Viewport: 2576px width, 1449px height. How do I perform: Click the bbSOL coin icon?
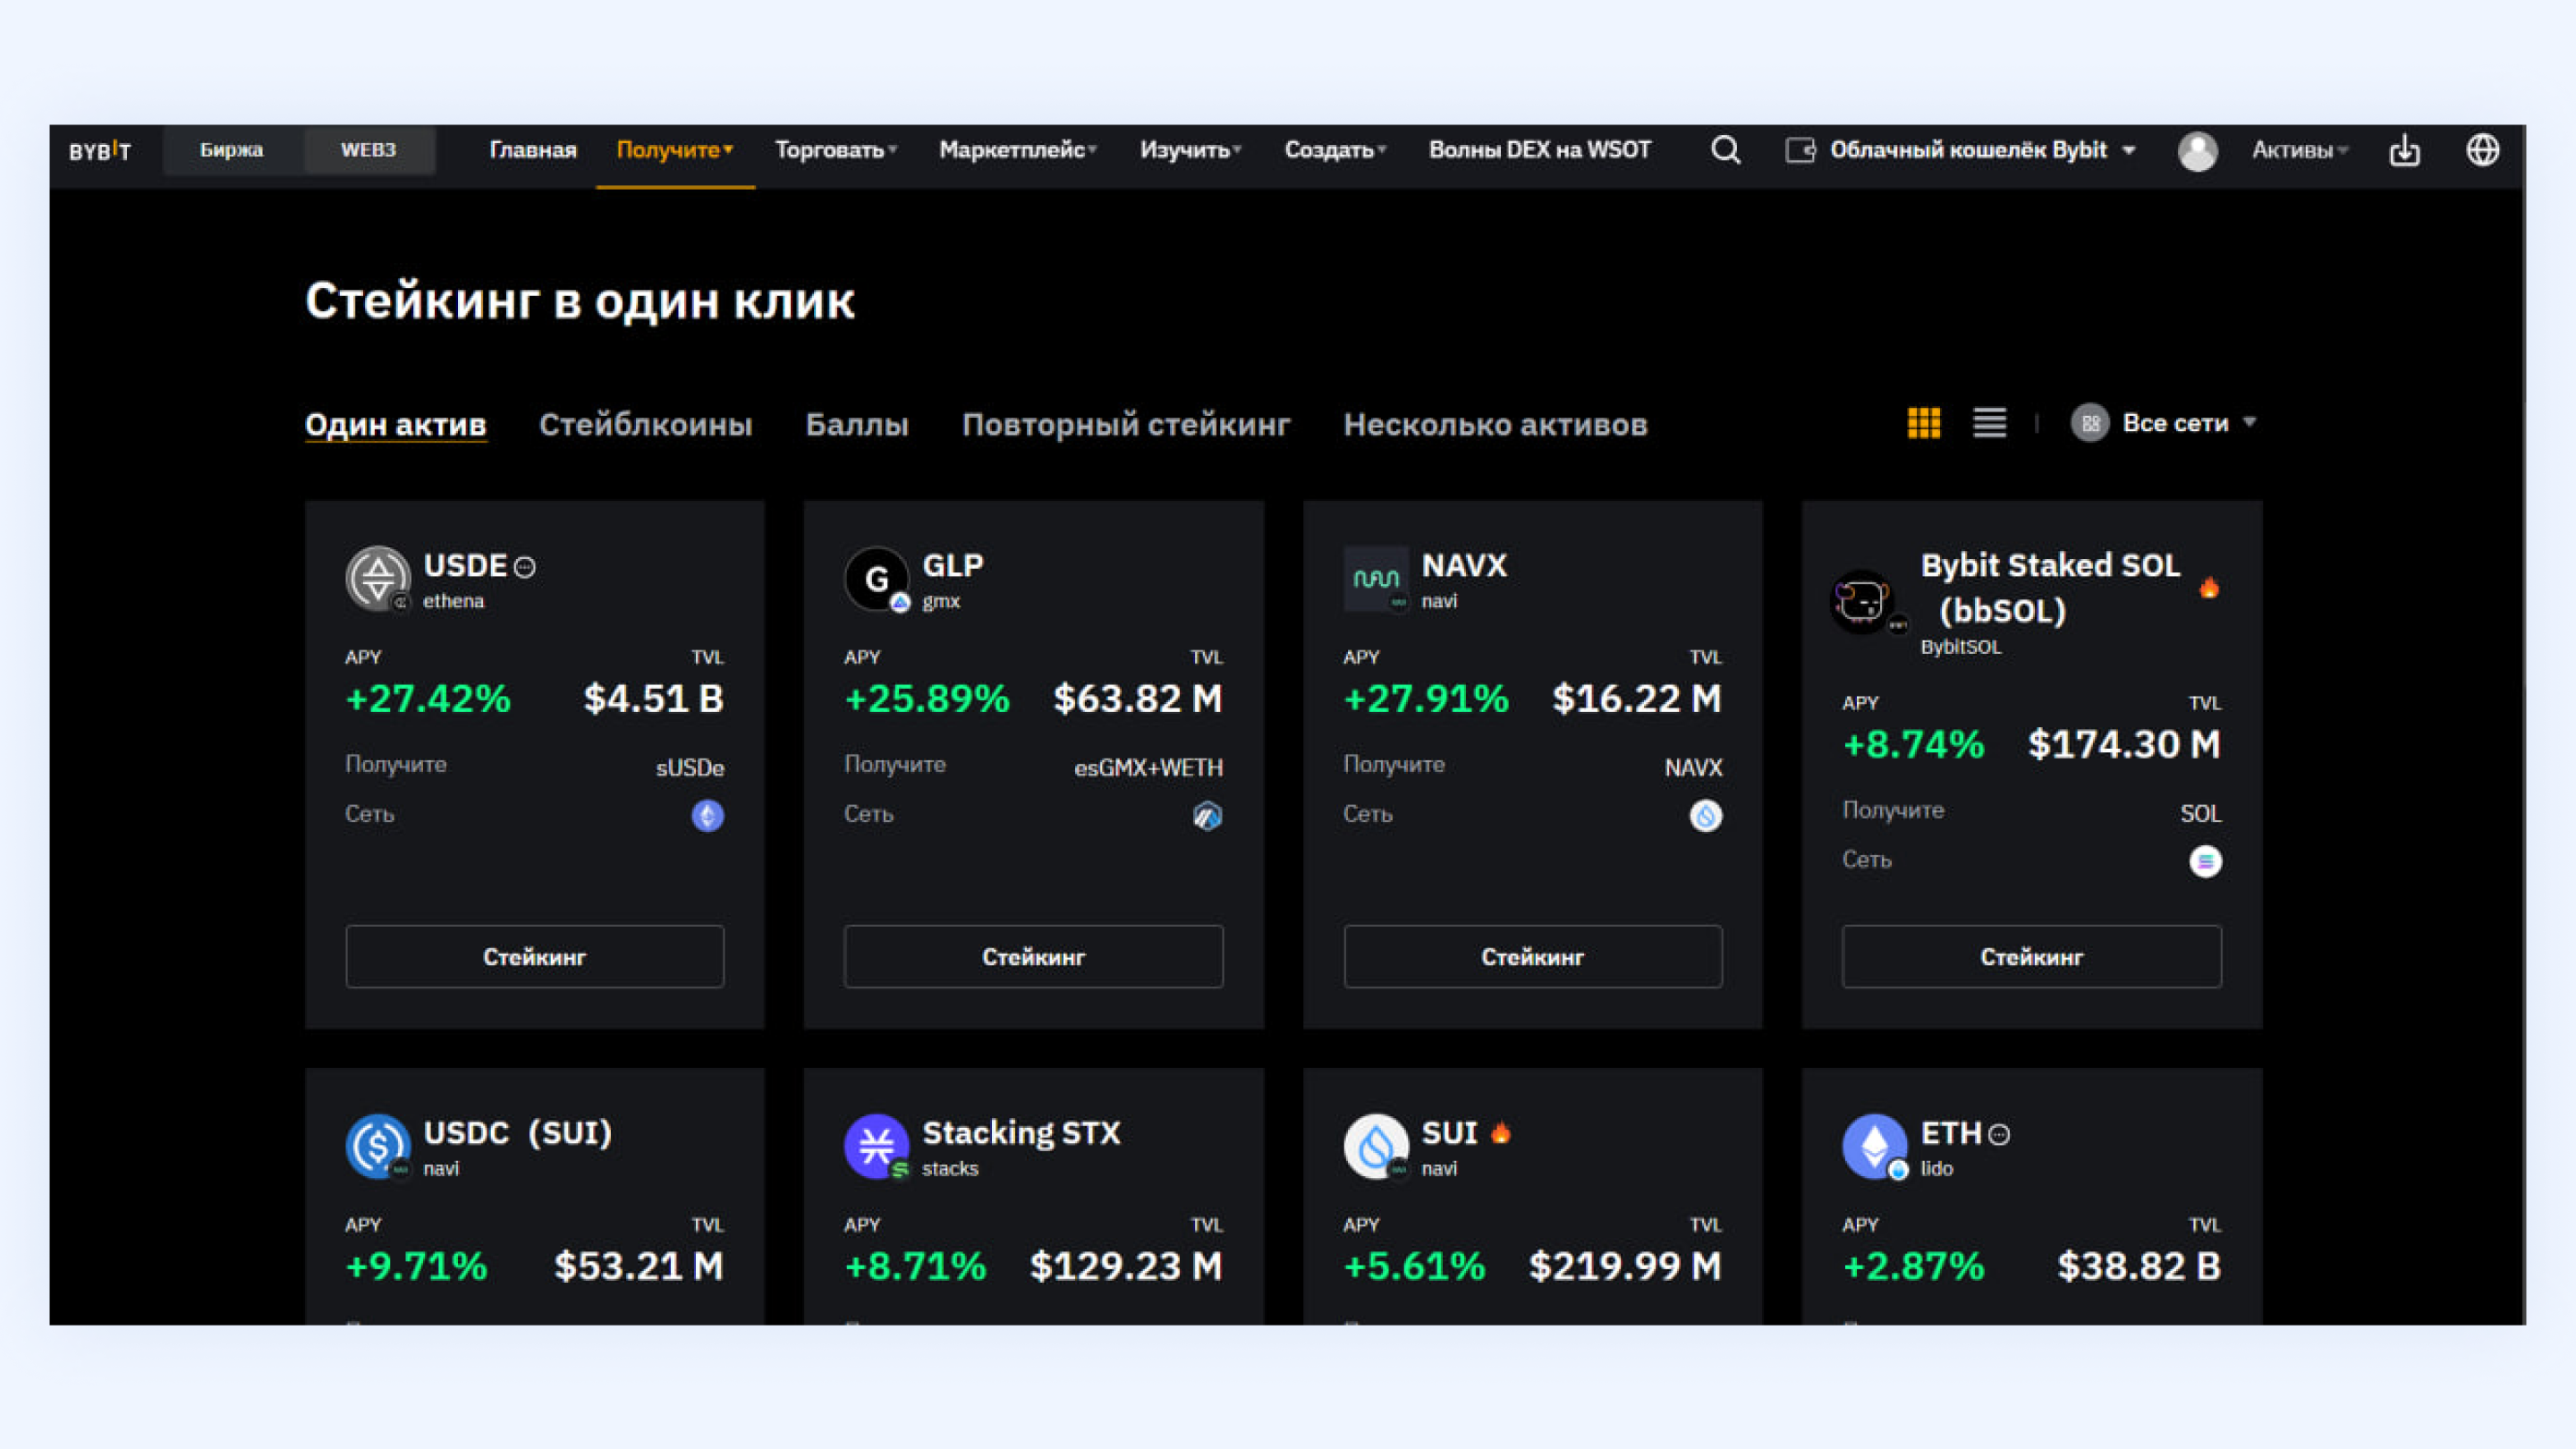pos(1863,601)
